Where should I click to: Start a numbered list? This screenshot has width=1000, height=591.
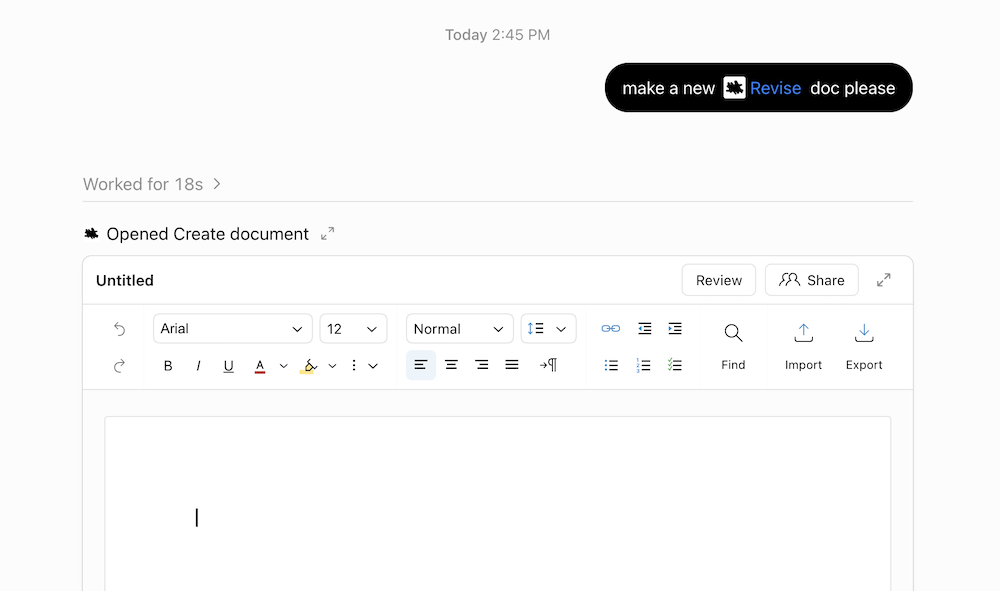point(643,365)
